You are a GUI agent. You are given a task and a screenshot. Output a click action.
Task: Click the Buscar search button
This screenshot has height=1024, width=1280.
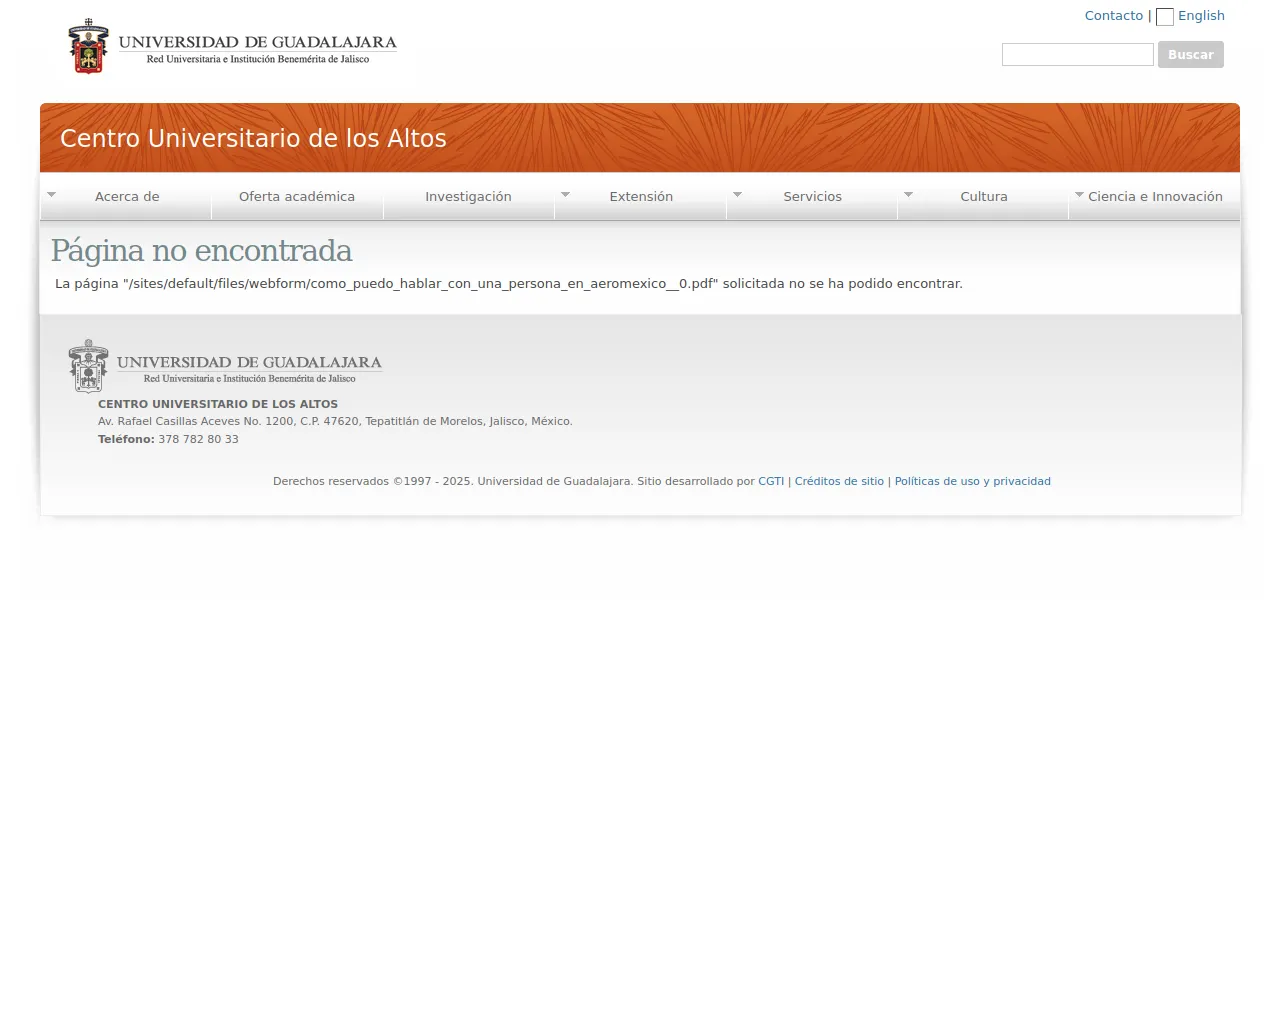(1191, 55)
